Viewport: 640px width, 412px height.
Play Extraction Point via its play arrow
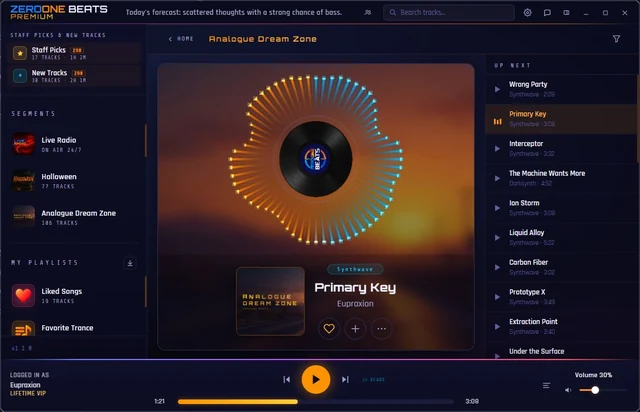497,327
